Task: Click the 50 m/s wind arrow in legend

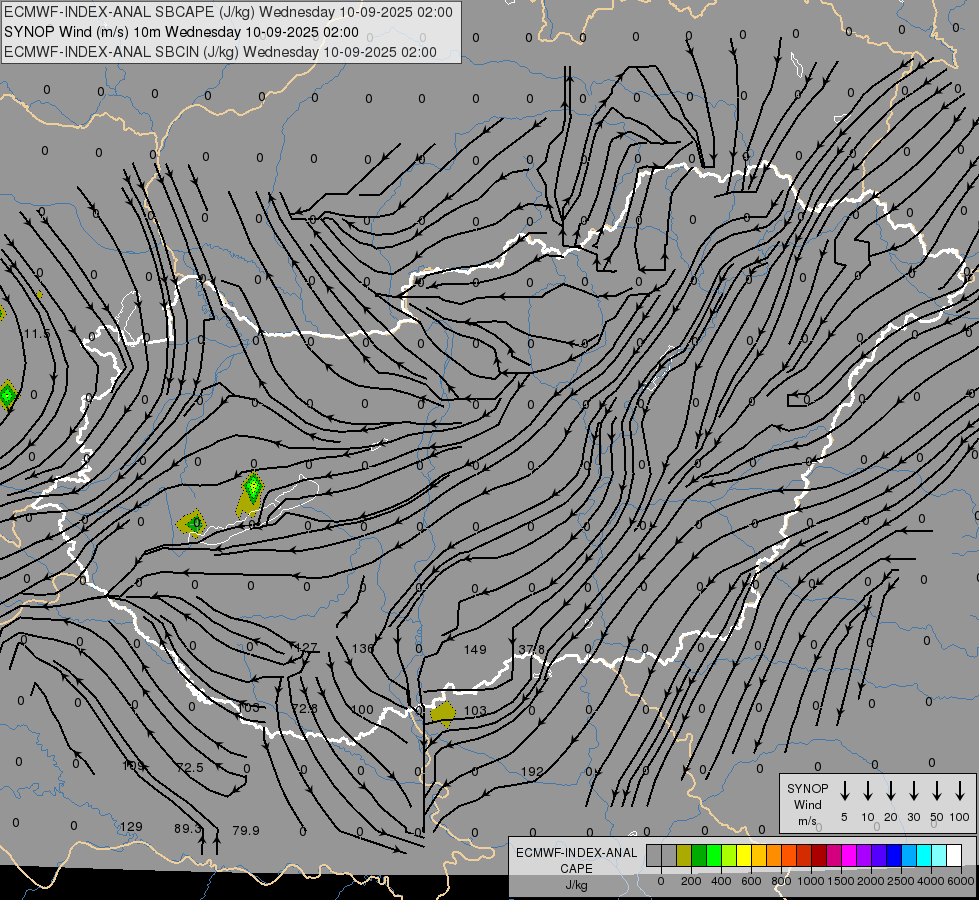Action: pyautogui.click(x=937, y=791)
